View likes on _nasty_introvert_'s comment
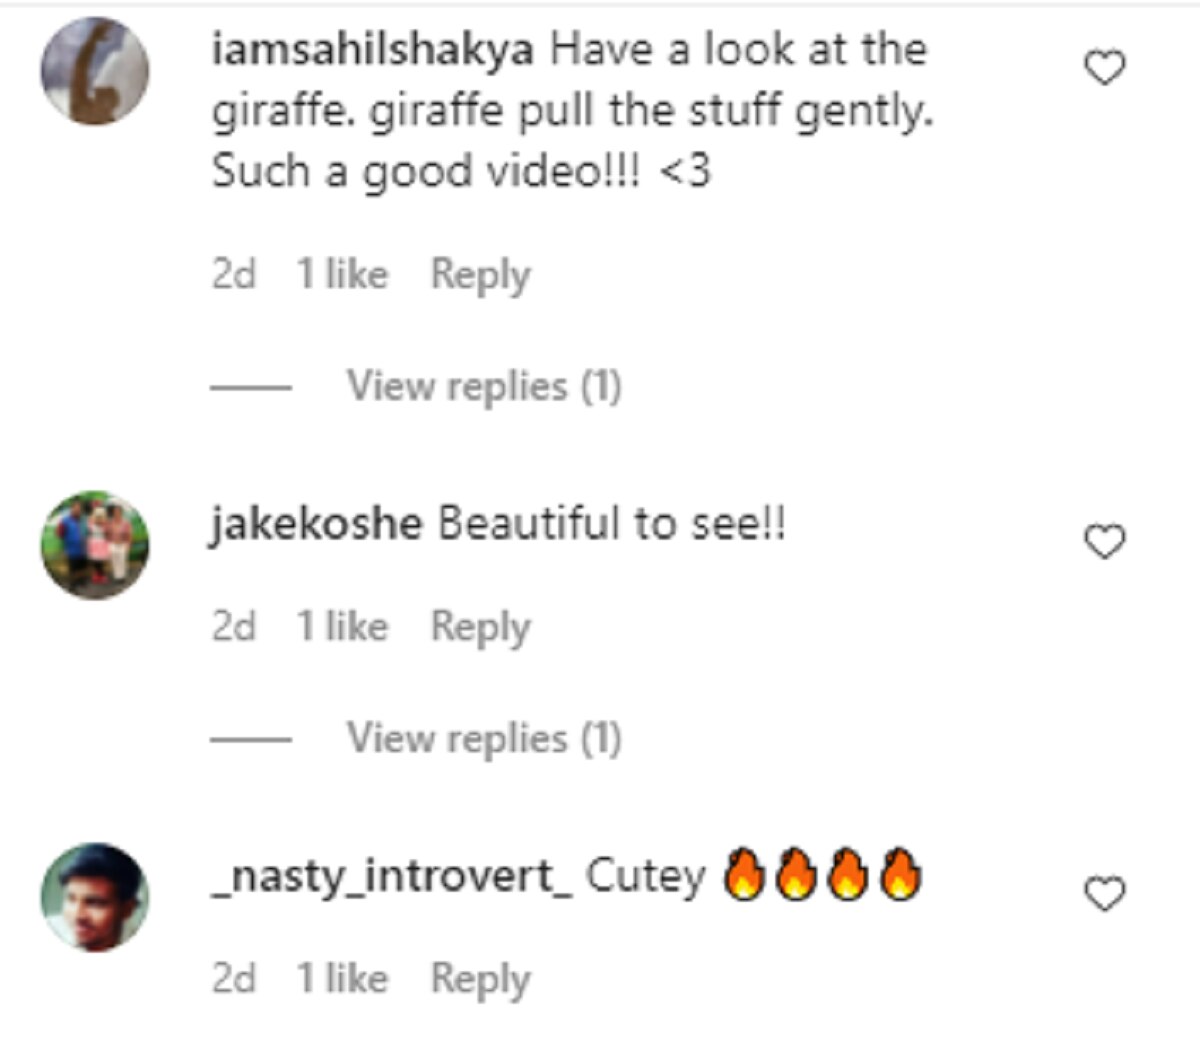The image size is (1200, 1050). click(x=342, y=978)
